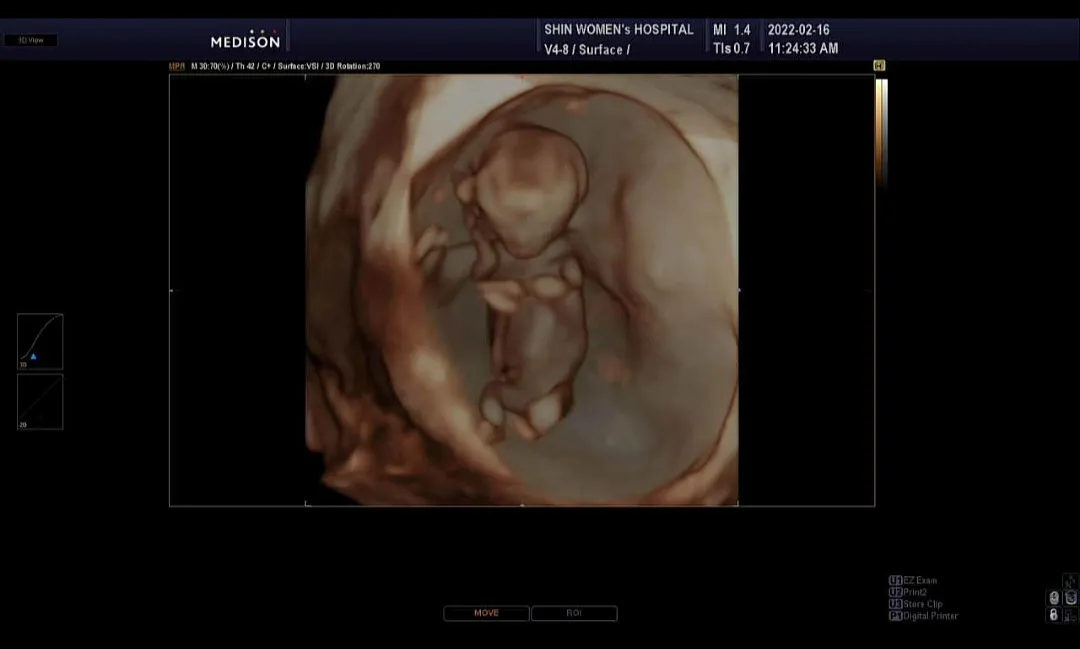Select the MPR mode label

tap(177, 66)
